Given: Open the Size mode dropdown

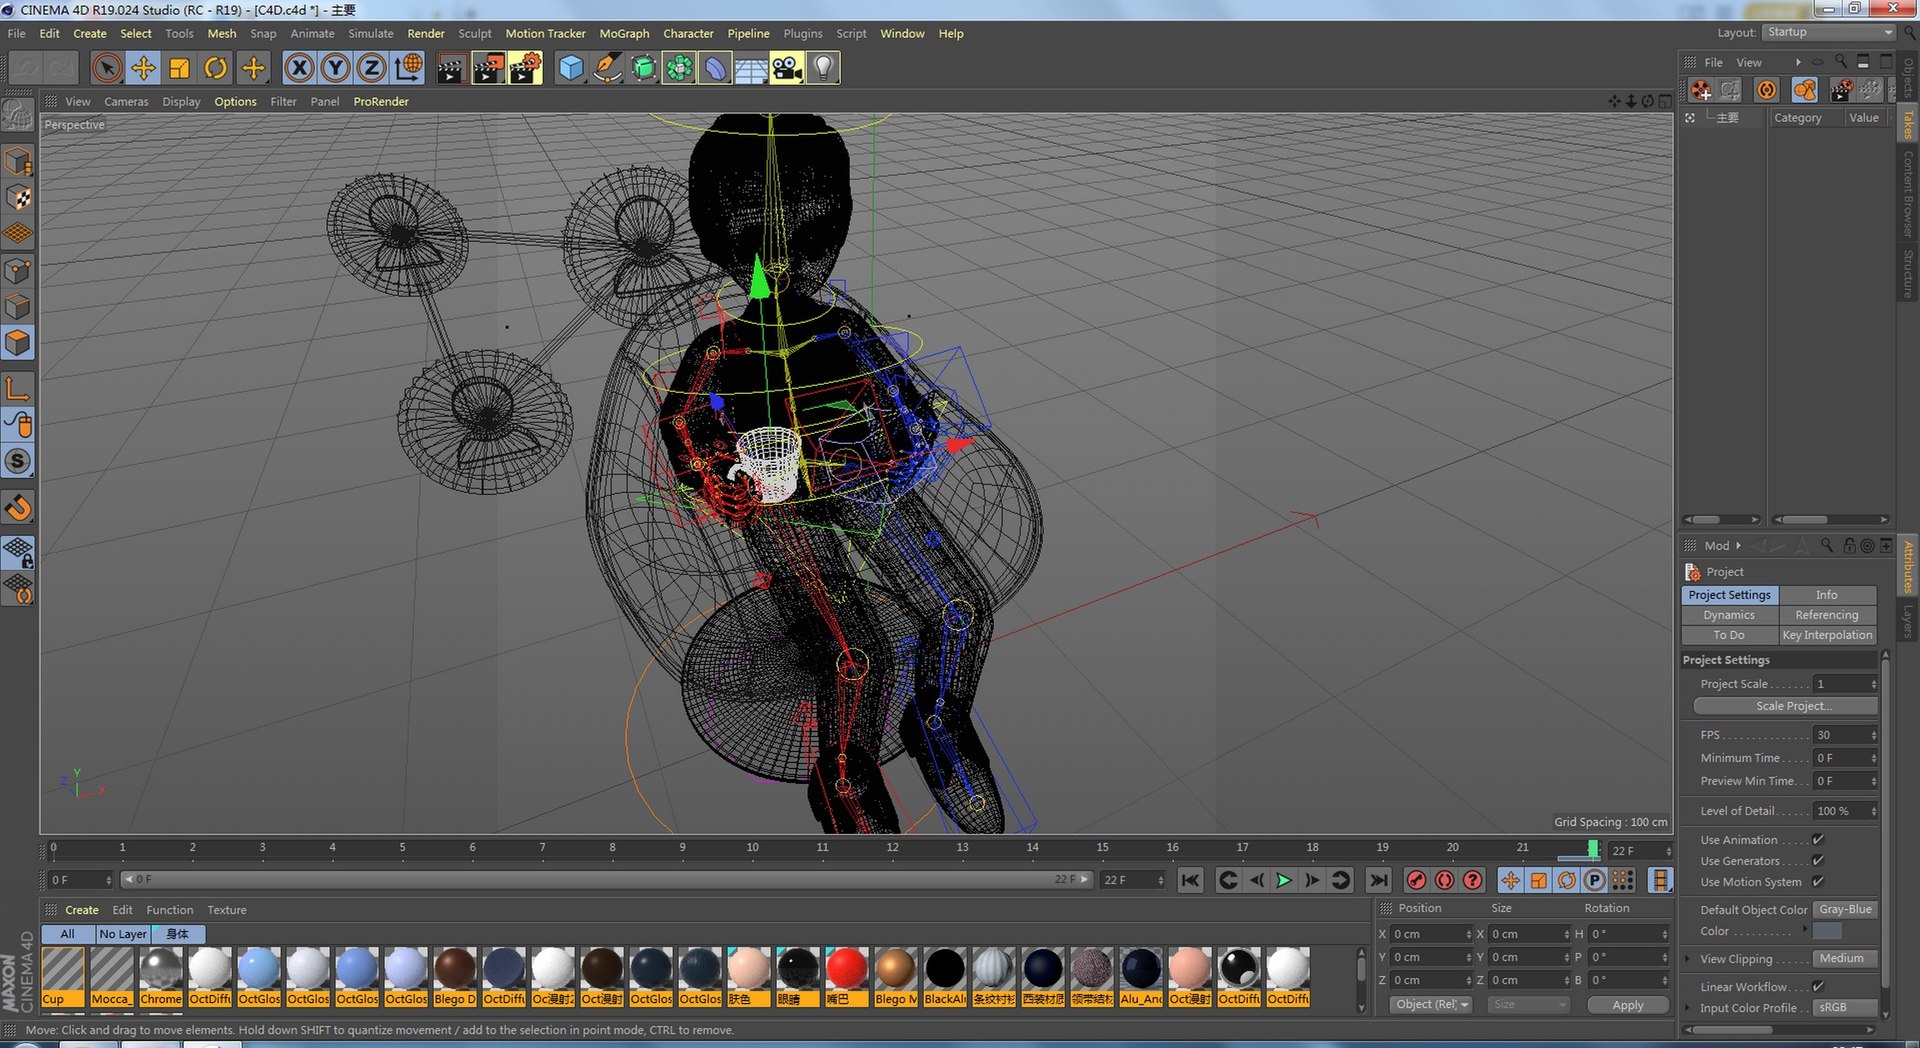Looking at the screenshot, I should [1529, 1005].
